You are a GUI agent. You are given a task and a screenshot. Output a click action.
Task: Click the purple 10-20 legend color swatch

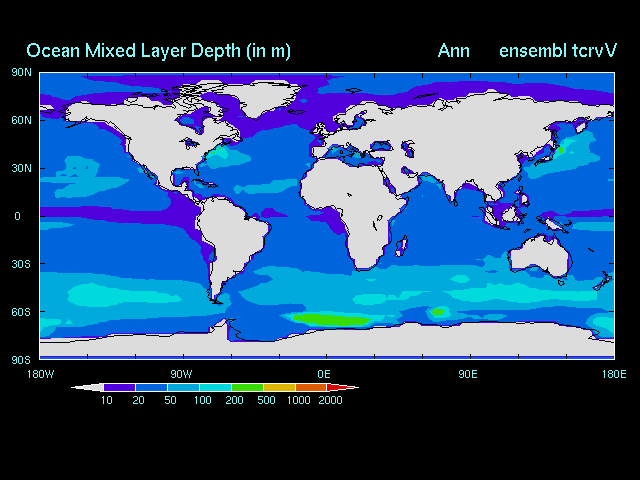[x=120, y=387]
